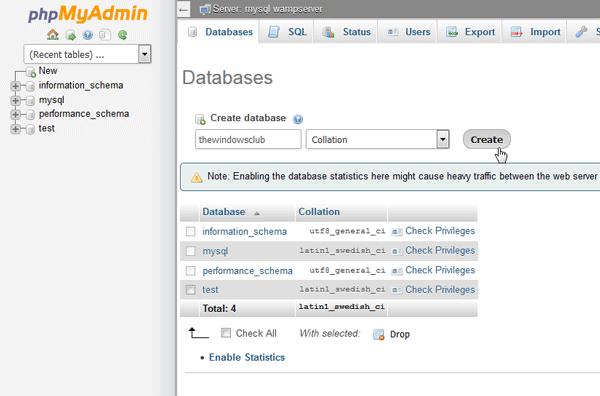Tick the test row checkbox
The height and width of the screenshot is (396, 600).
point(191,290)
